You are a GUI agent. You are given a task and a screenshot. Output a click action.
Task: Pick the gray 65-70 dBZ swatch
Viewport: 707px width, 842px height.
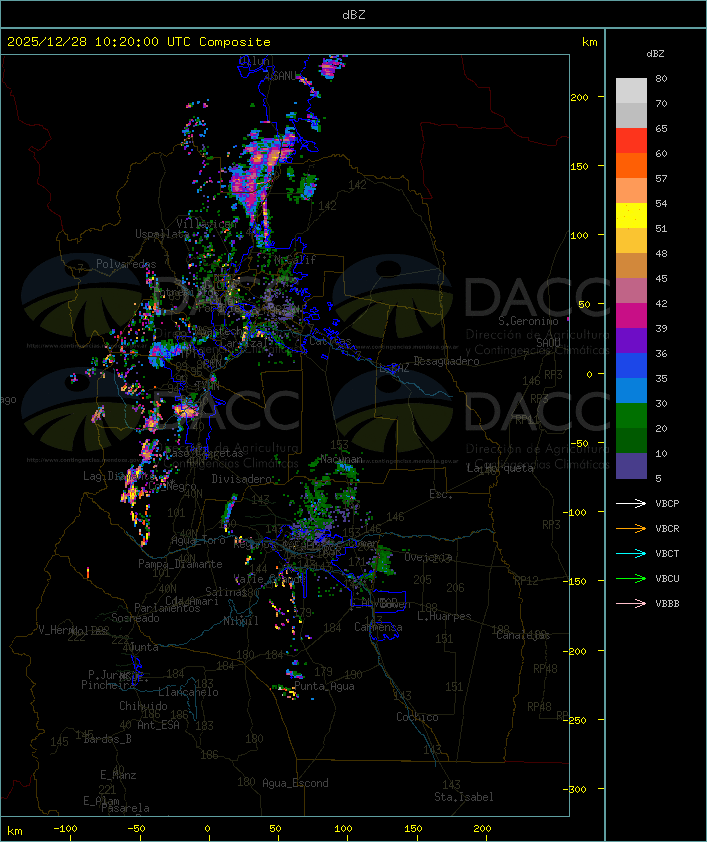[x=631, y=115]
